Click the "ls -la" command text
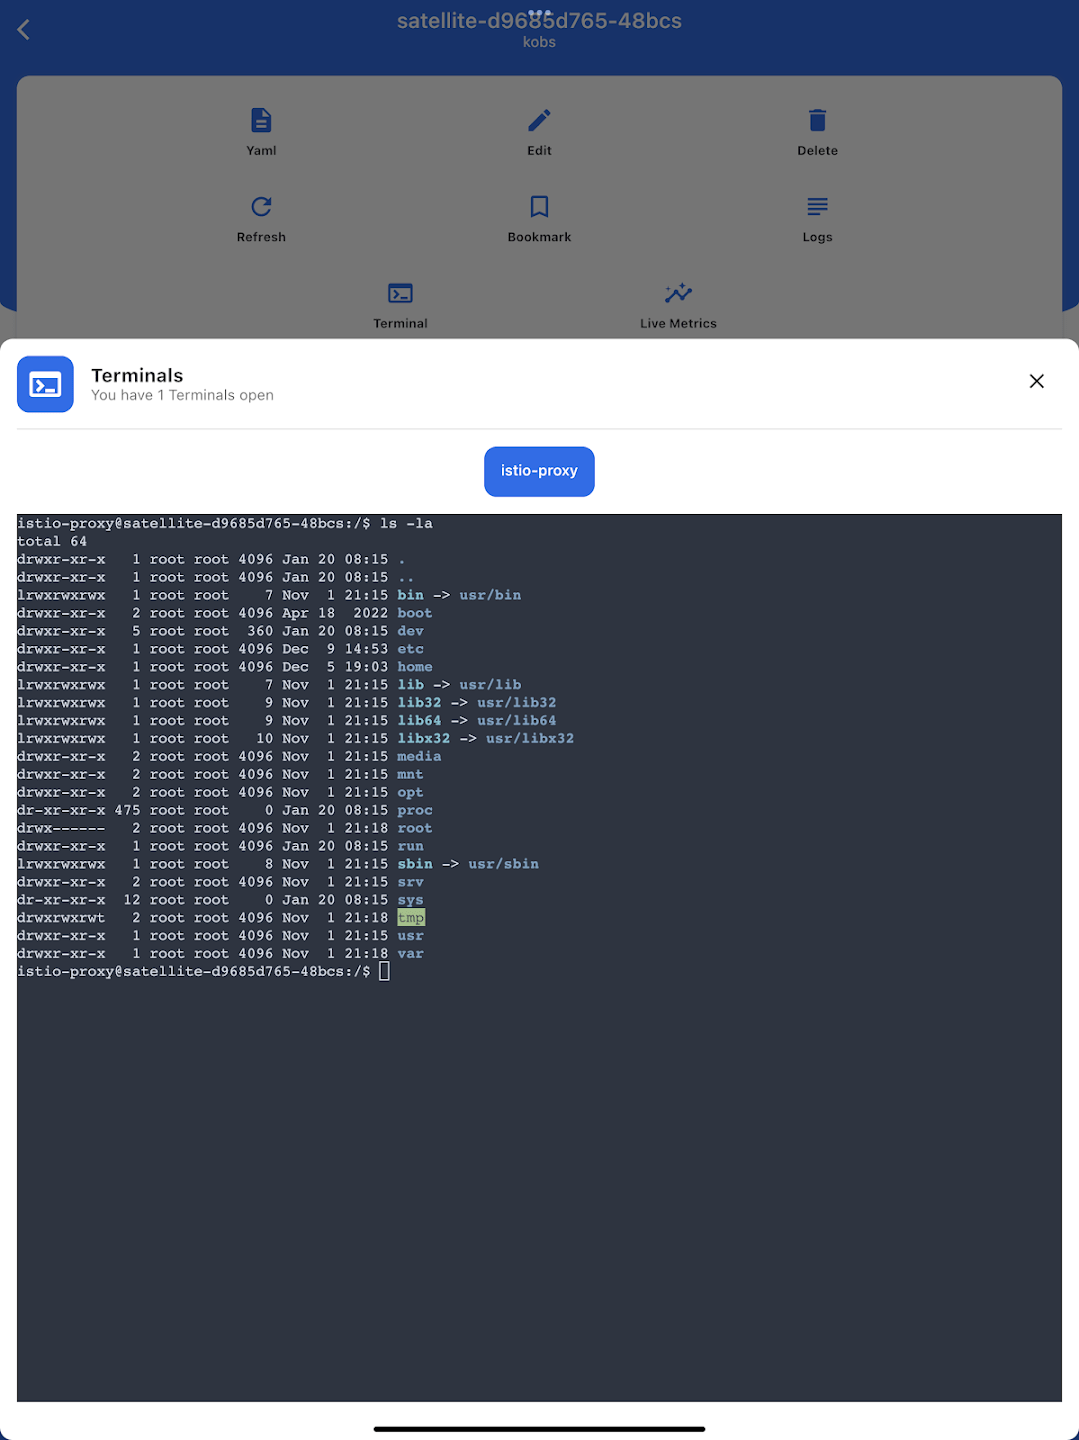The height and width of the screenshot is (1440, 1079). [406, 523]
